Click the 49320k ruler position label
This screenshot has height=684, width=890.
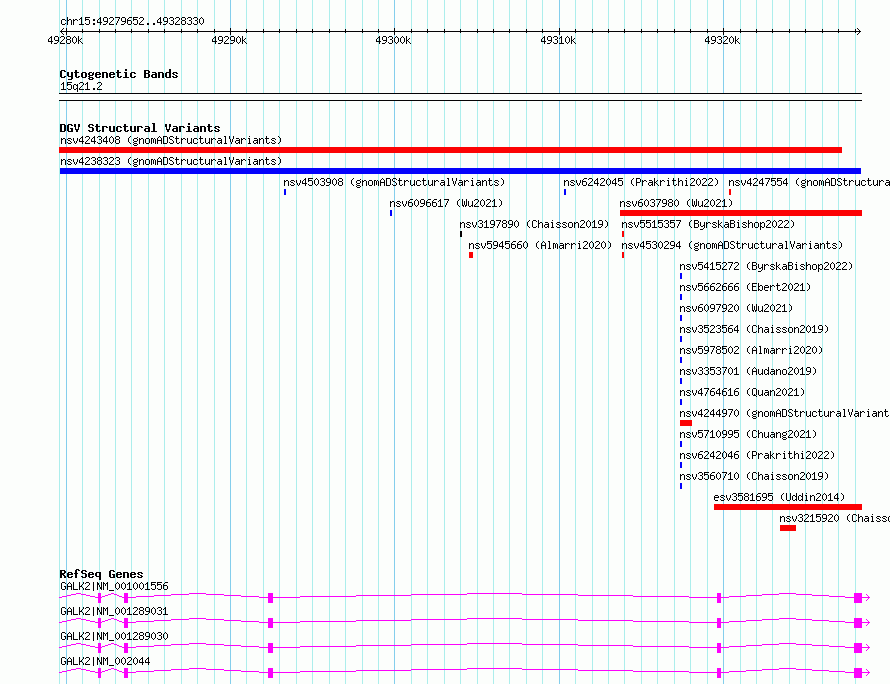click(x=722, y=40)
